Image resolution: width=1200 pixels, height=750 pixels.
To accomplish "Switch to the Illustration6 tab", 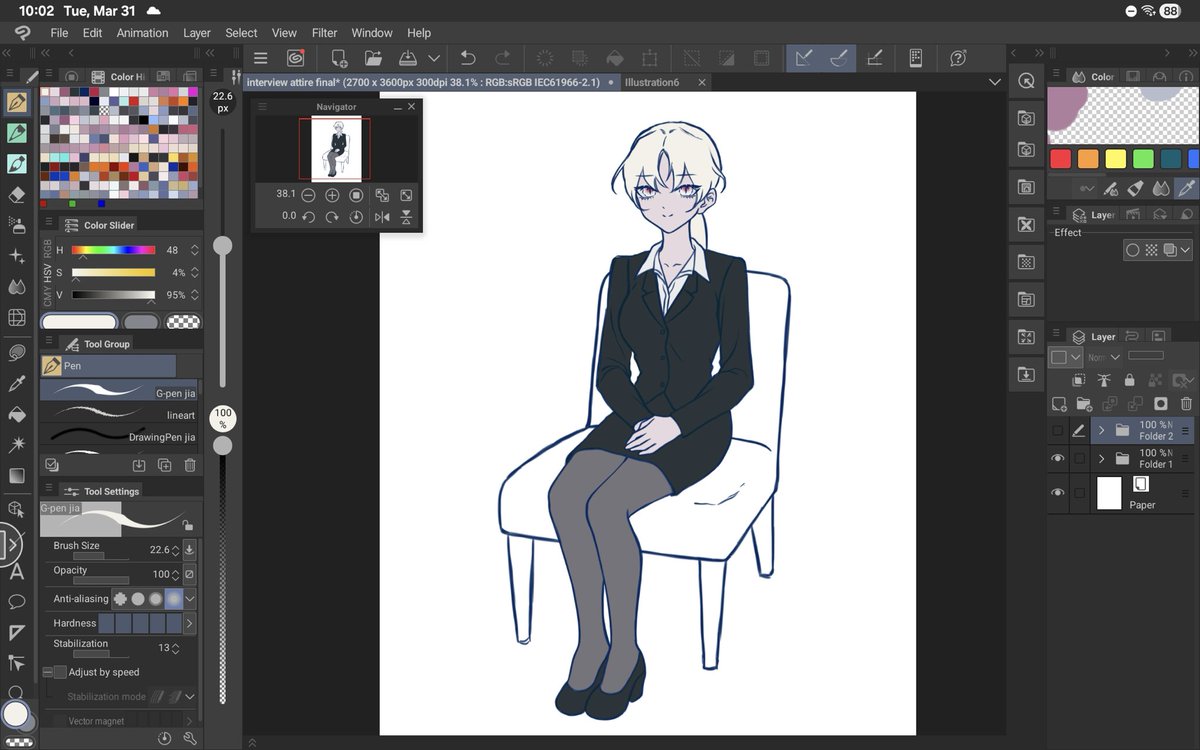I will 652,82.
